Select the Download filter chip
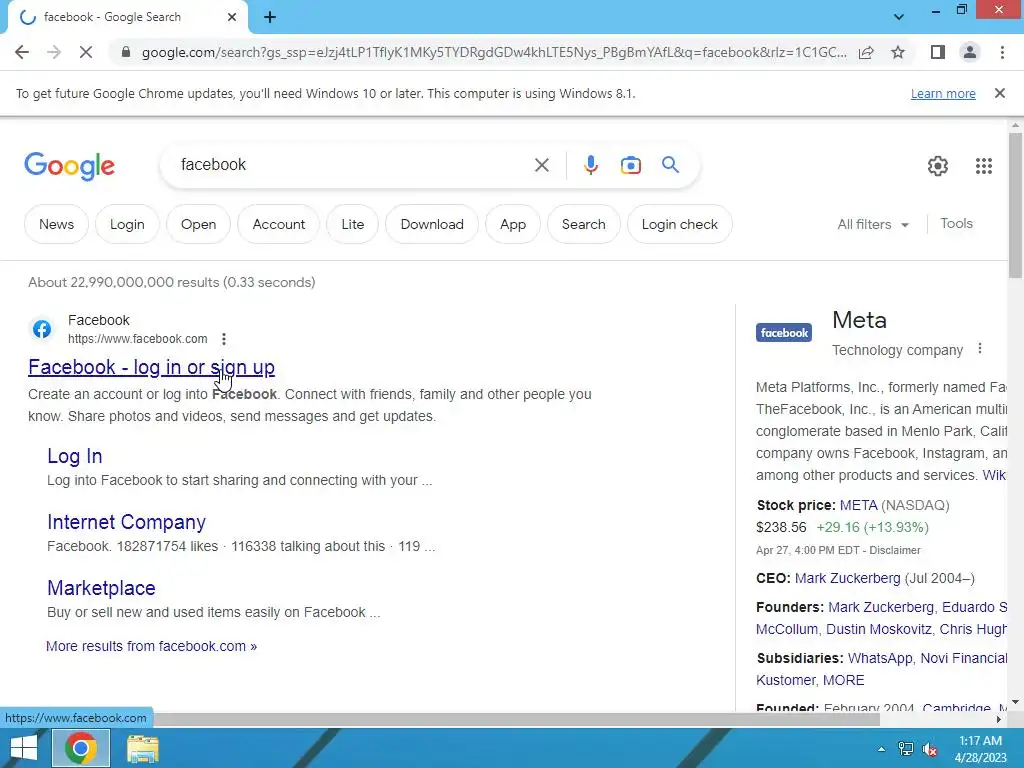This screenshot has height=768, width=1024. (432, 224)
